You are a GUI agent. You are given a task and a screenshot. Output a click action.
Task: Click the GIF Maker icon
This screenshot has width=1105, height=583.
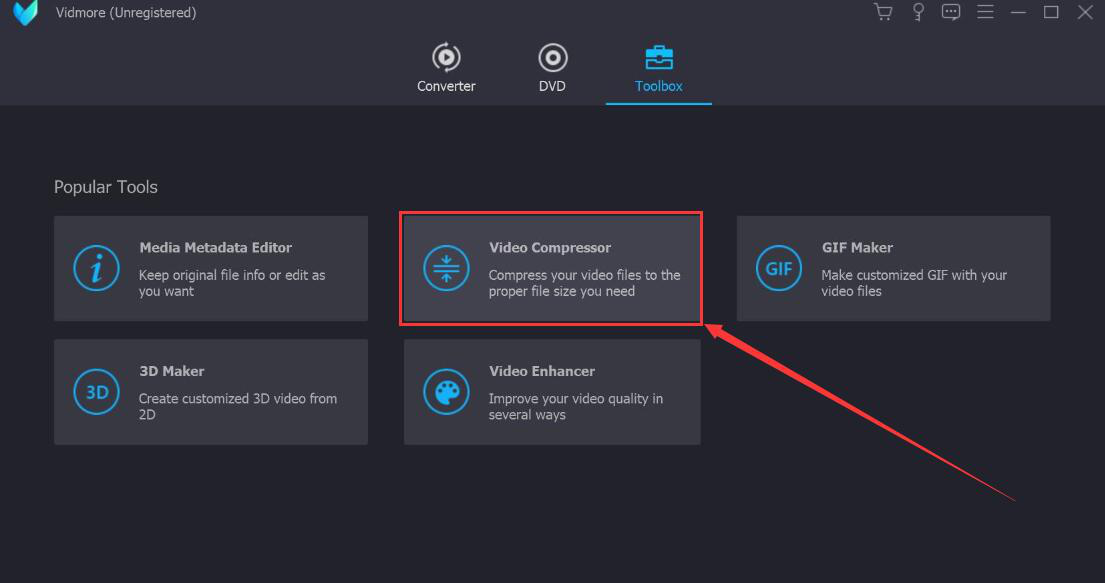(779, 268)
